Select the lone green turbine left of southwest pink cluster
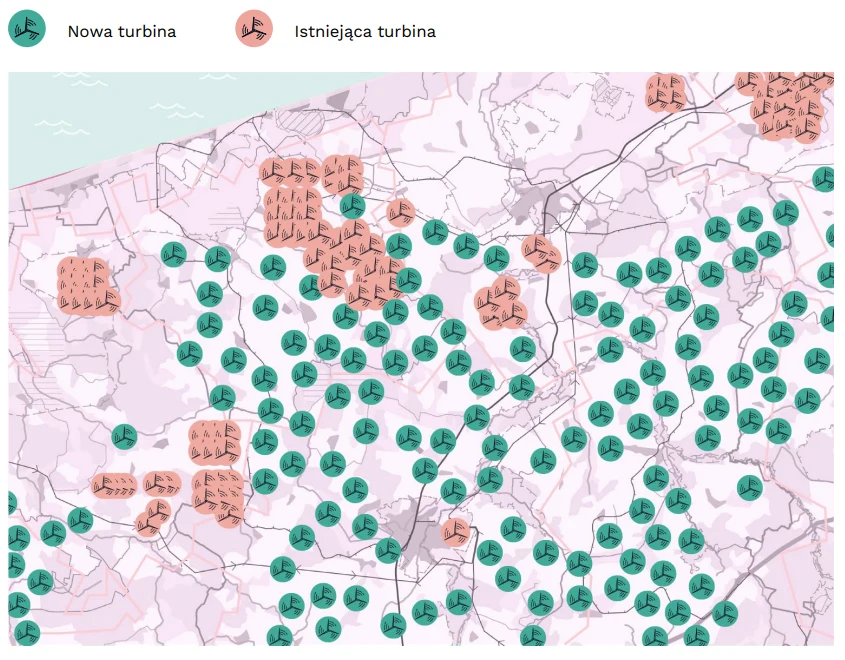845x660 pixels. tap(124, 436)
